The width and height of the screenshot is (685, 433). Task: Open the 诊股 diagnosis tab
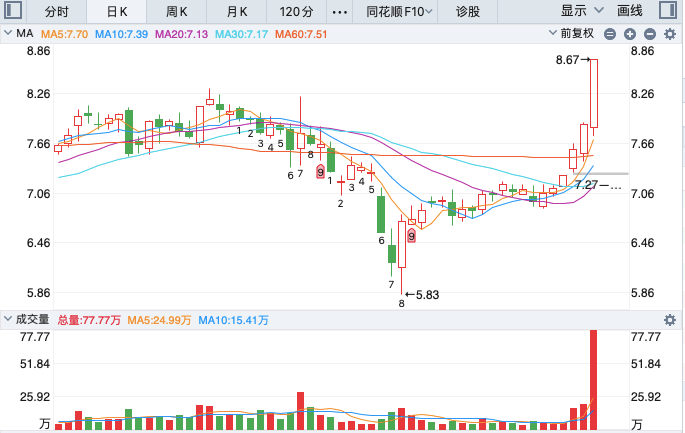[467, 11]
